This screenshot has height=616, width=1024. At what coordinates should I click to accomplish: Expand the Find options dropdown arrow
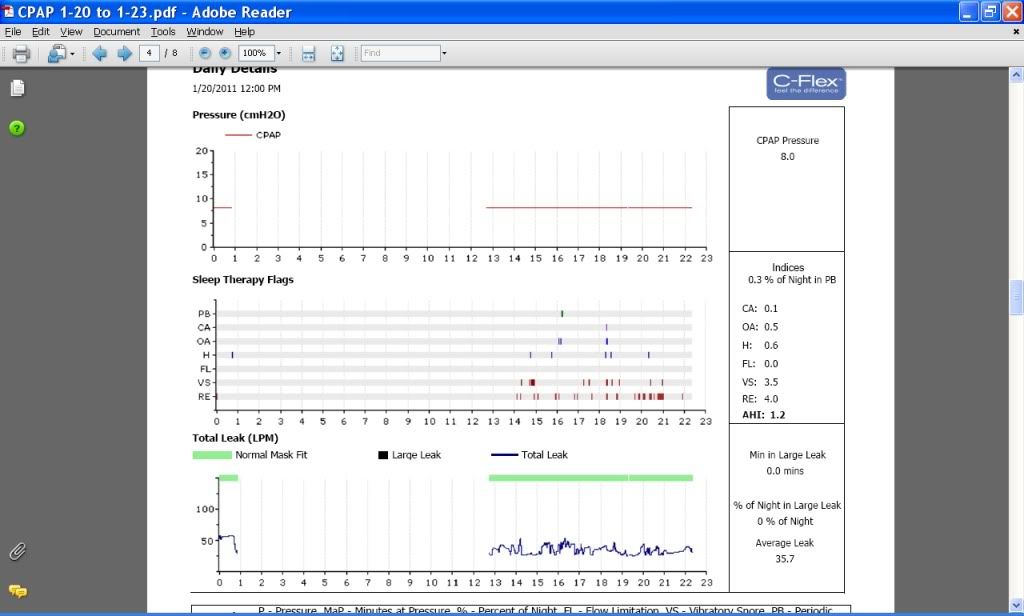click(444, 53)
